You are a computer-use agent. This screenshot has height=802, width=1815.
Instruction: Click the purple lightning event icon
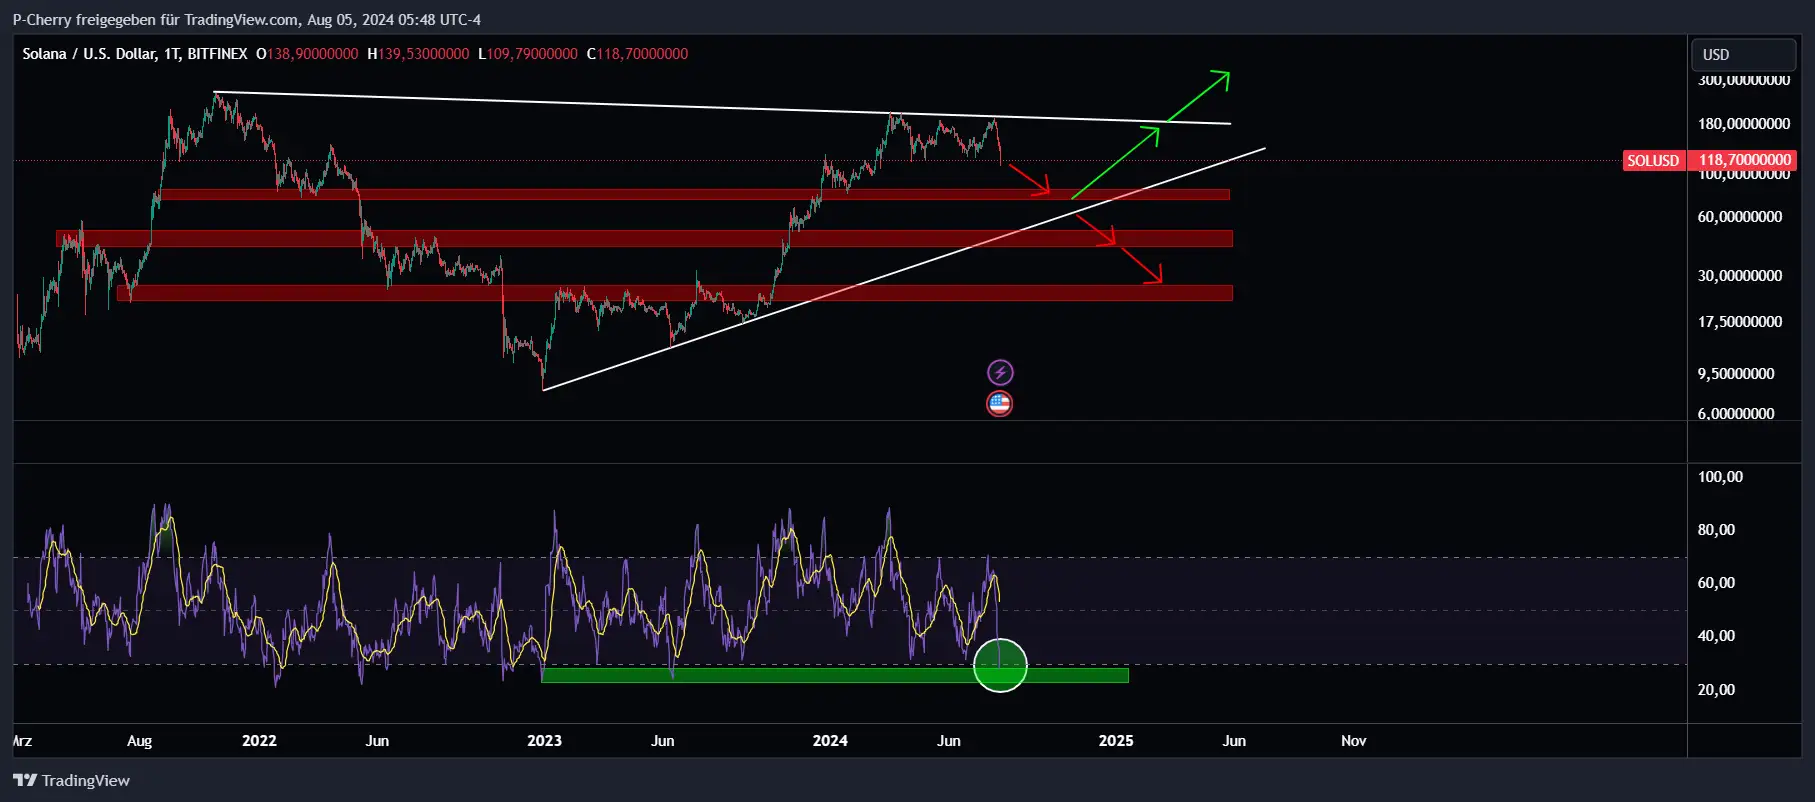coord(1000,373)
